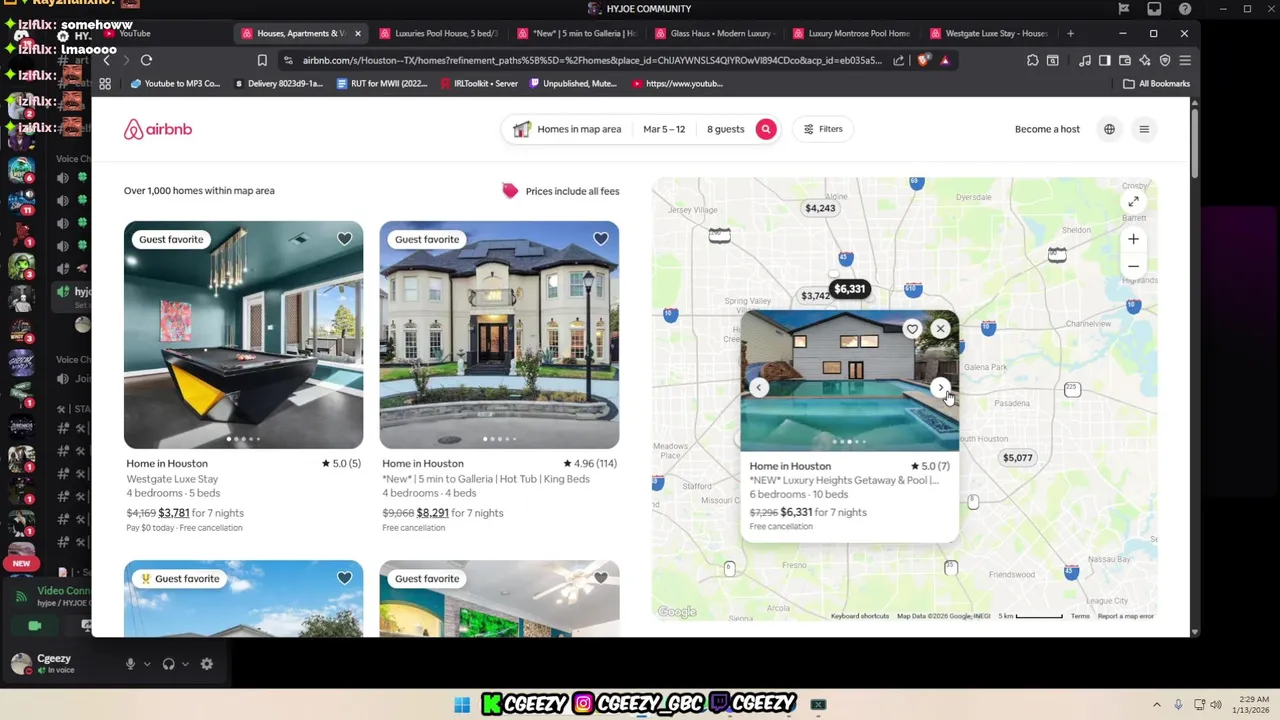Change the 8 guests selection
1280x720 pixels.
[x=725, y=129]
